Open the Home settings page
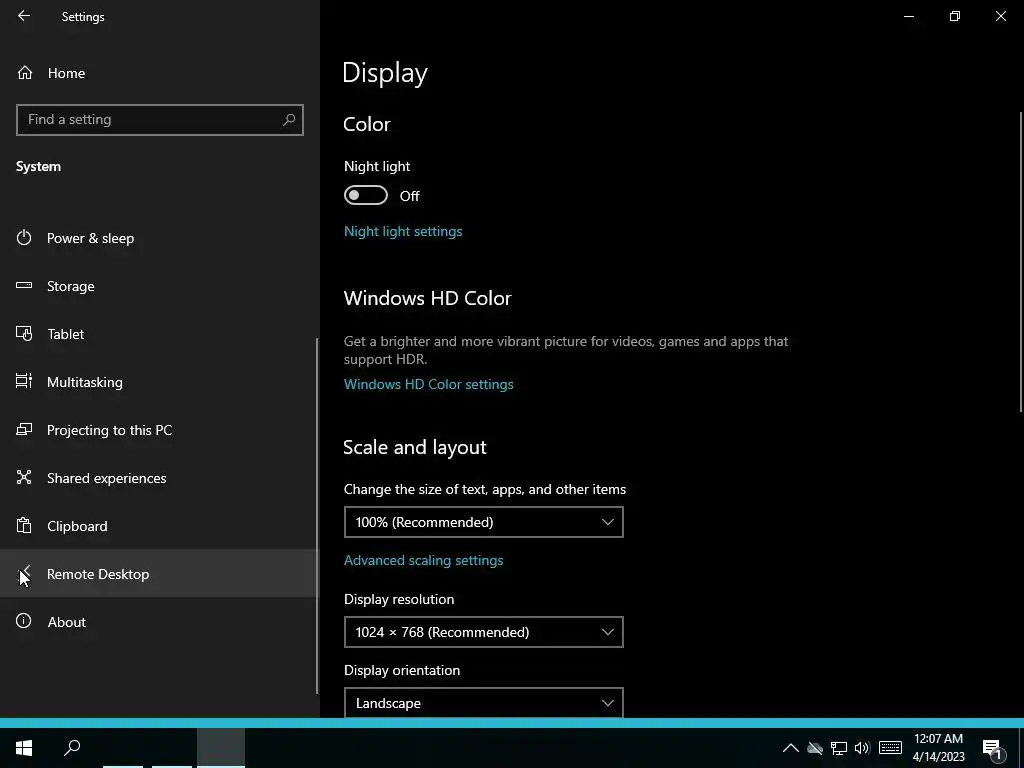1024x768 pixels. click(x=160, y=72)
